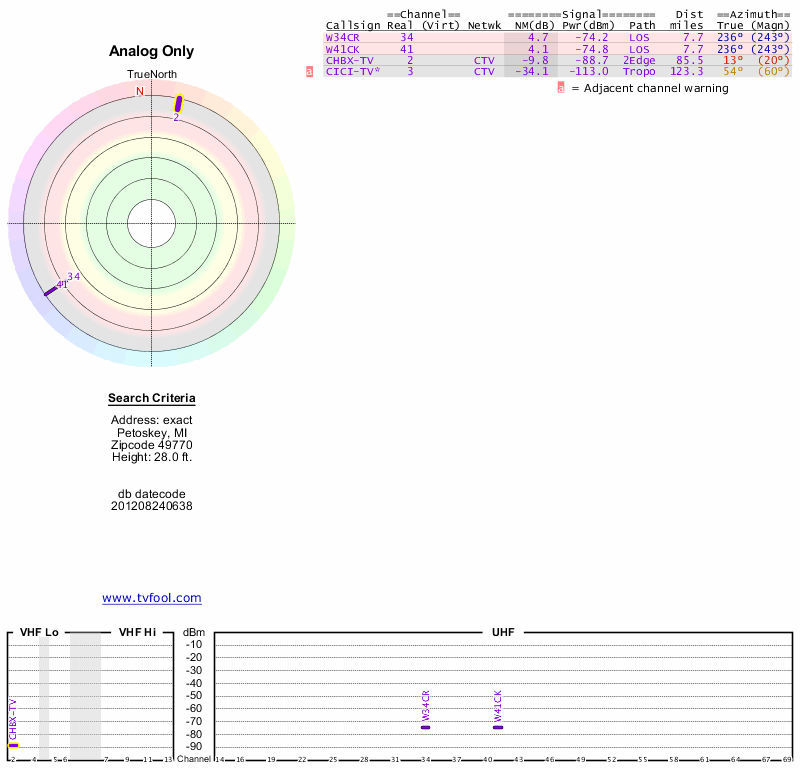
Task: Click the VHF Hi section label
Action: coord(137,633)
